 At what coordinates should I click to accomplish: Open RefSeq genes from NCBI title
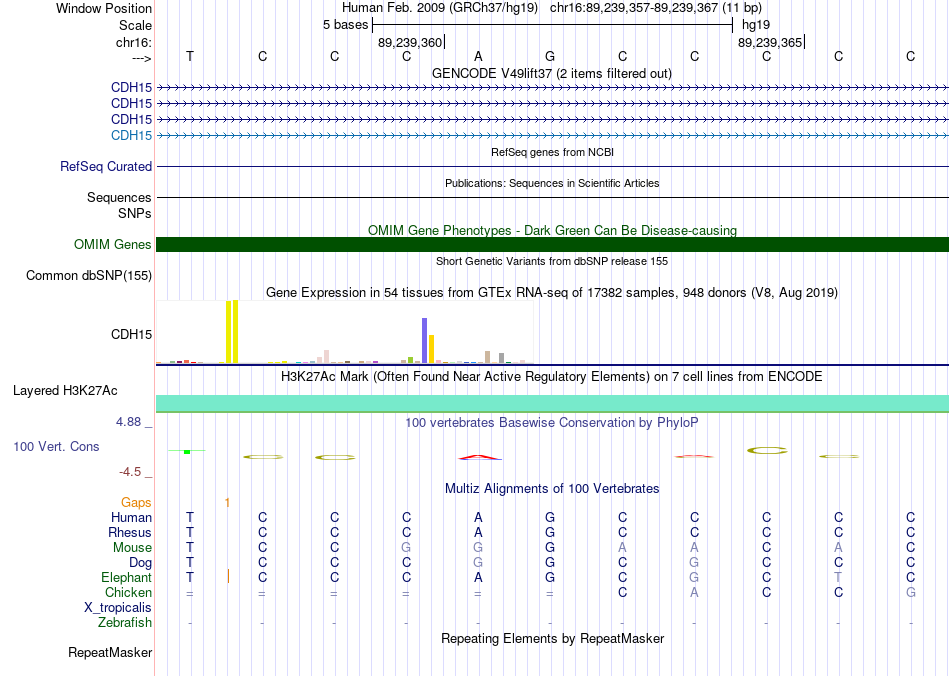(x=552, y=152)
